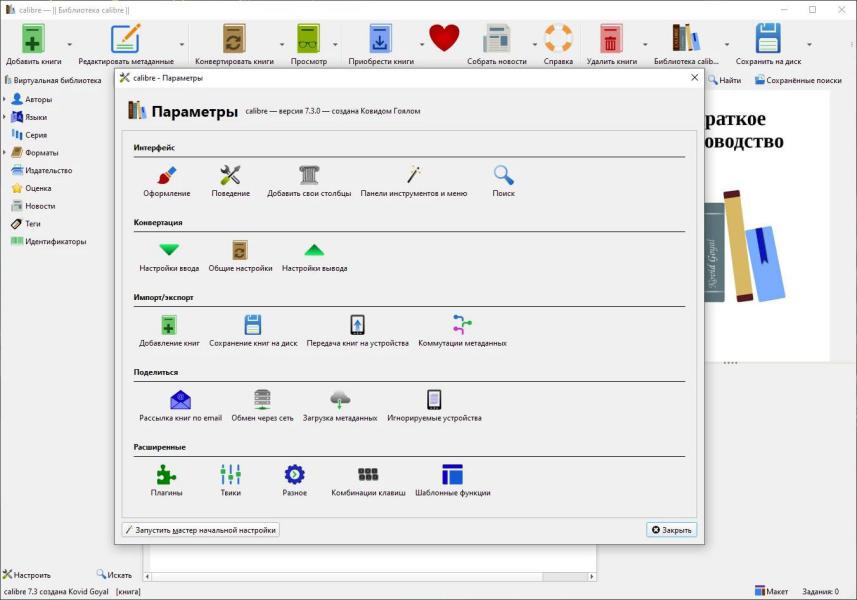Viewport: 857px width, 600px height.
Task: Open dropdown arrow next to Удалить книги
Action: [645, 44]
